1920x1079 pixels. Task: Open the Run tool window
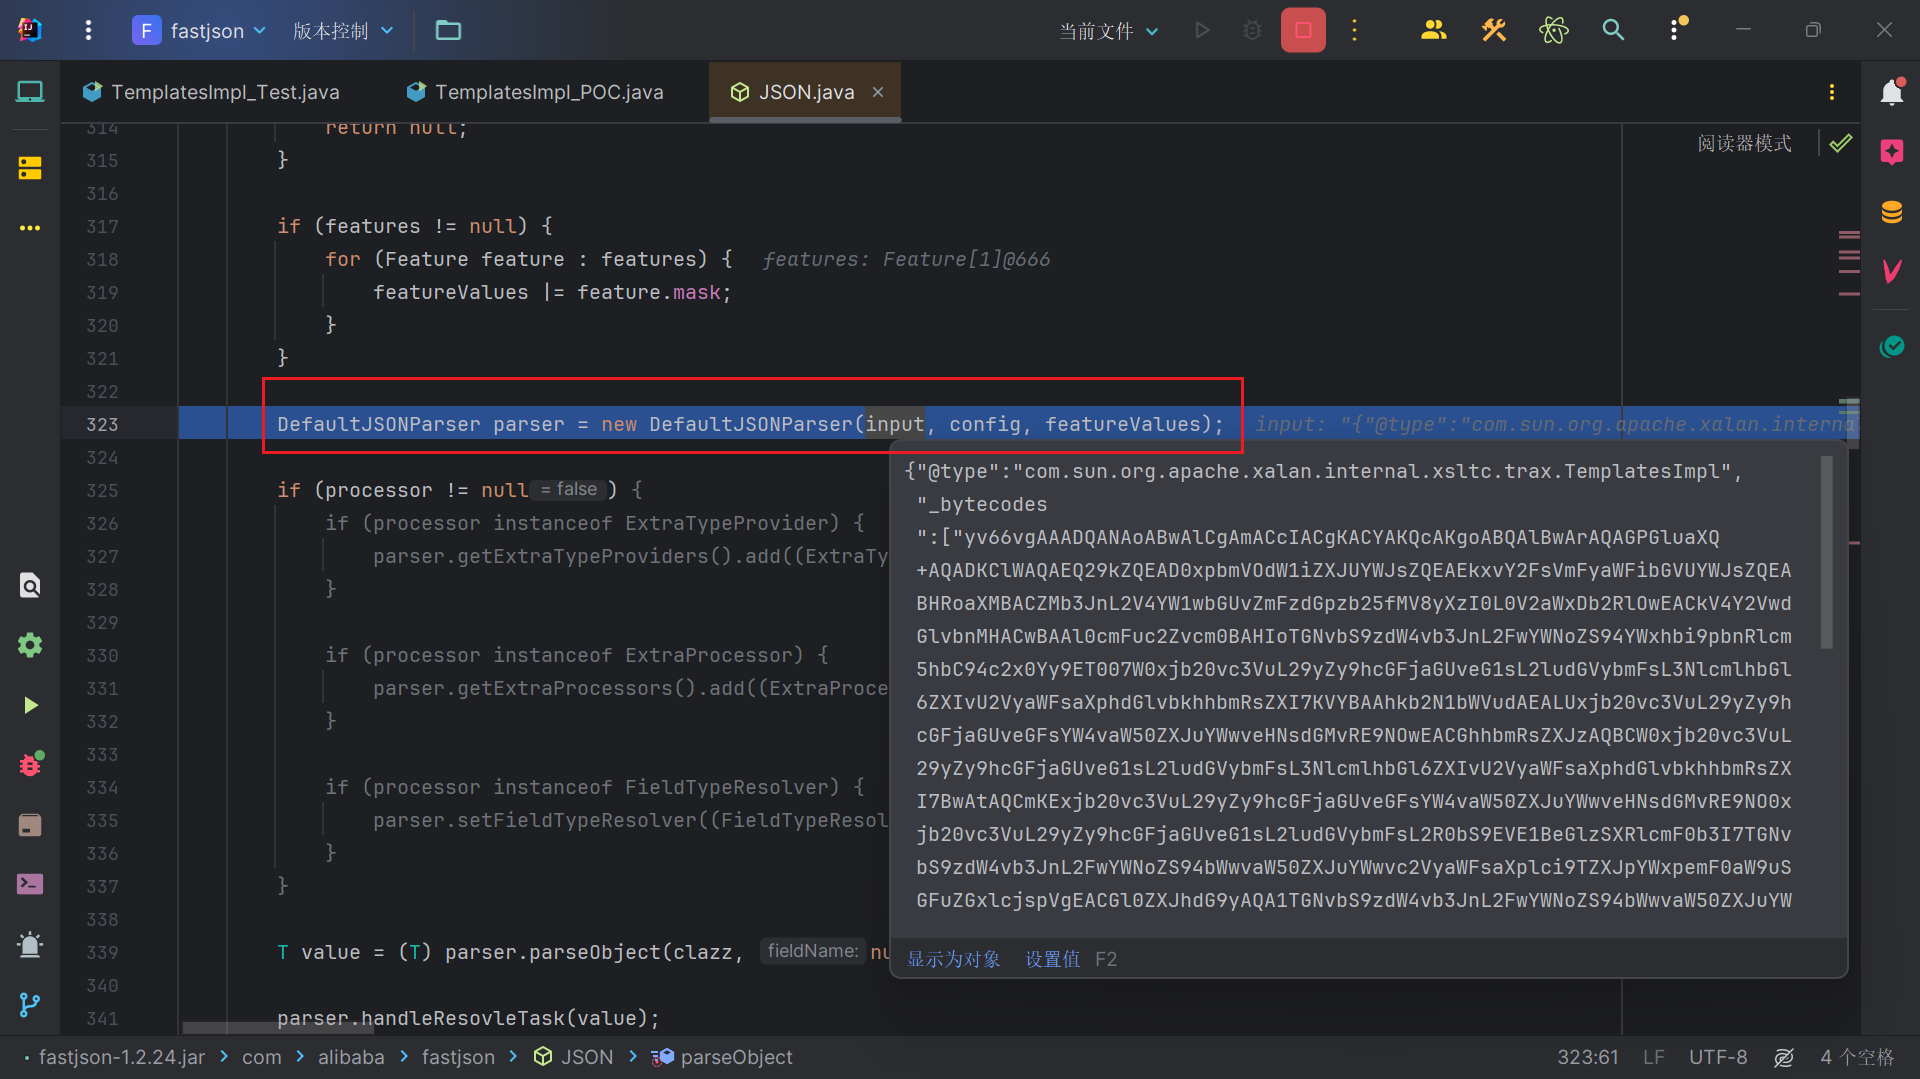[30, 705]
